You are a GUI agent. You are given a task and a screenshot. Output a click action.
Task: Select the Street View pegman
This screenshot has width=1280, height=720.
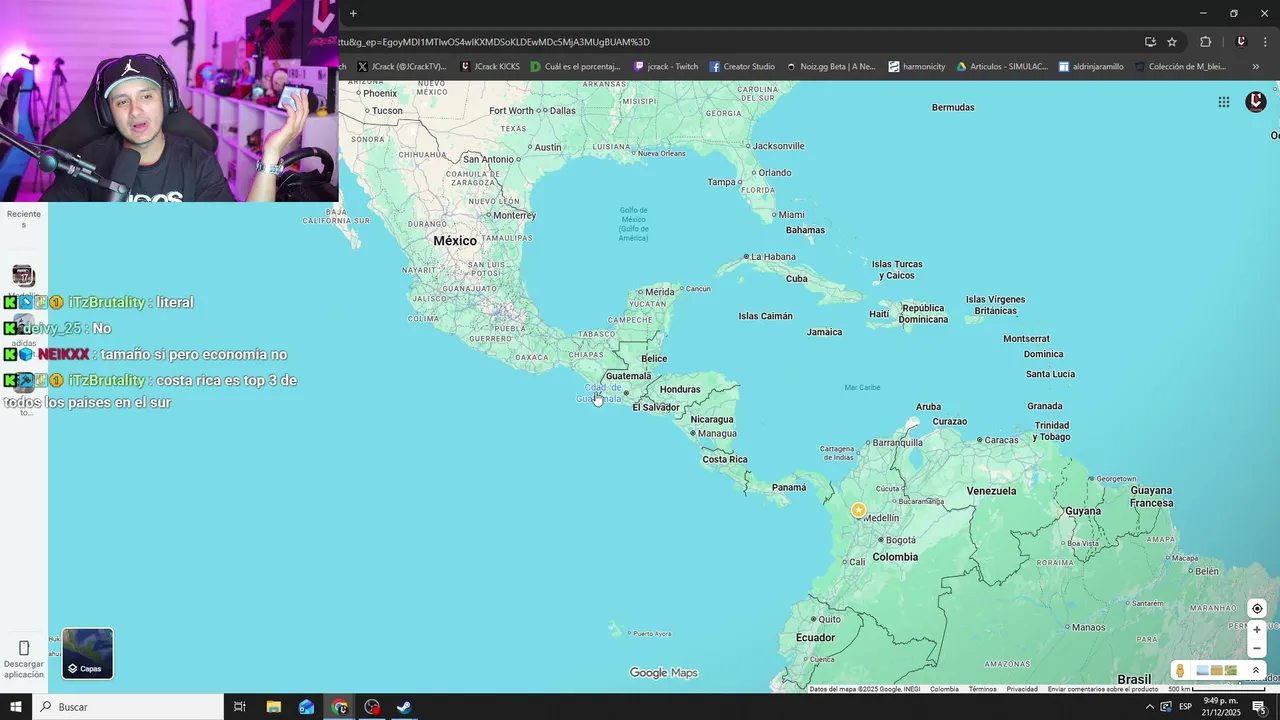pos(1181,671)
